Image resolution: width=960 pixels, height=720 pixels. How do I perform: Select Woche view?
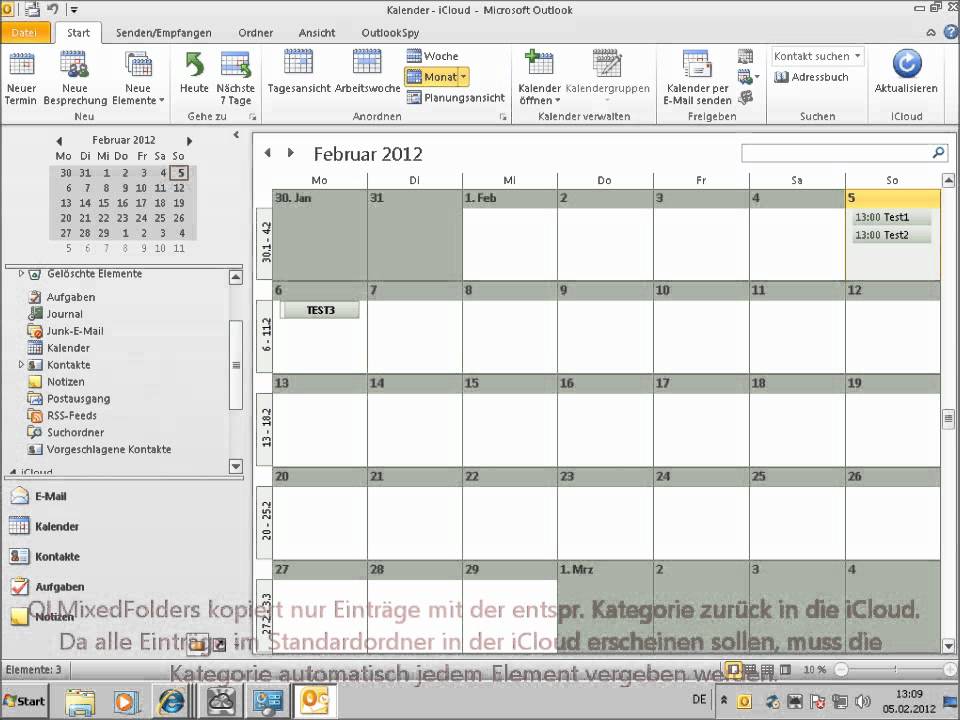432,56
